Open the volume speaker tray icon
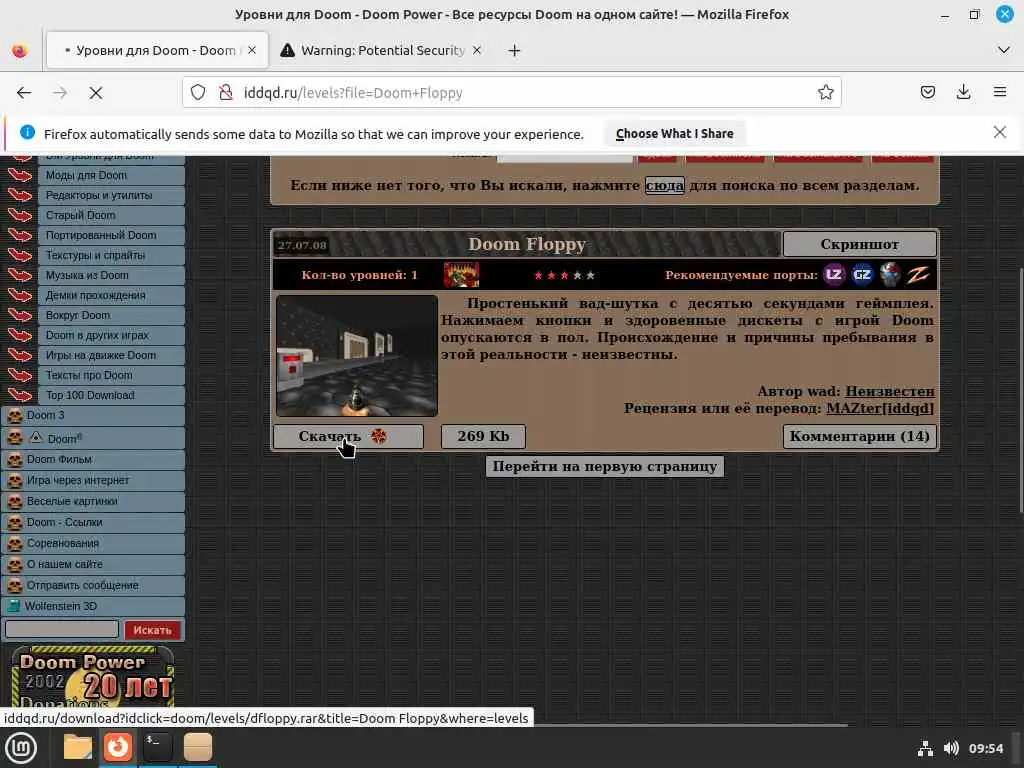 tap(951, 748)
